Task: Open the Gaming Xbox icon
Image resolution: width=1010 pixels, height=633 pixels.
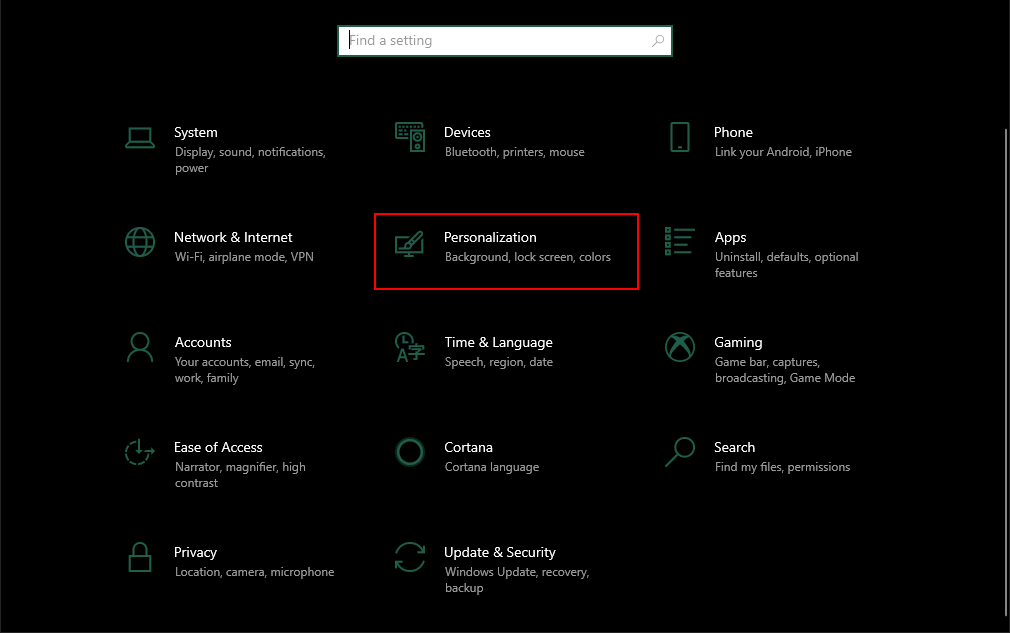Action: tap(680, 347)
